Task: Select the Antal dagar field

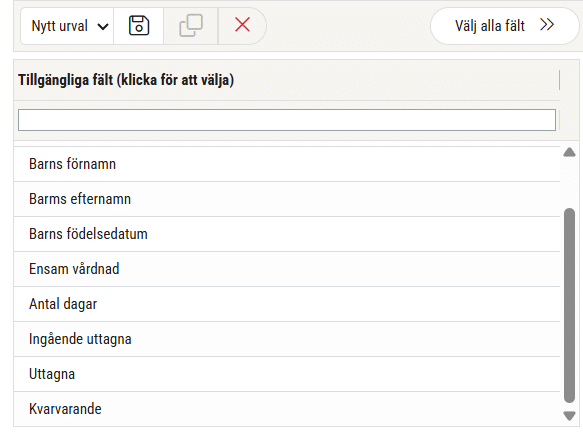Action: pyautogui.click(x=287, y=304)
